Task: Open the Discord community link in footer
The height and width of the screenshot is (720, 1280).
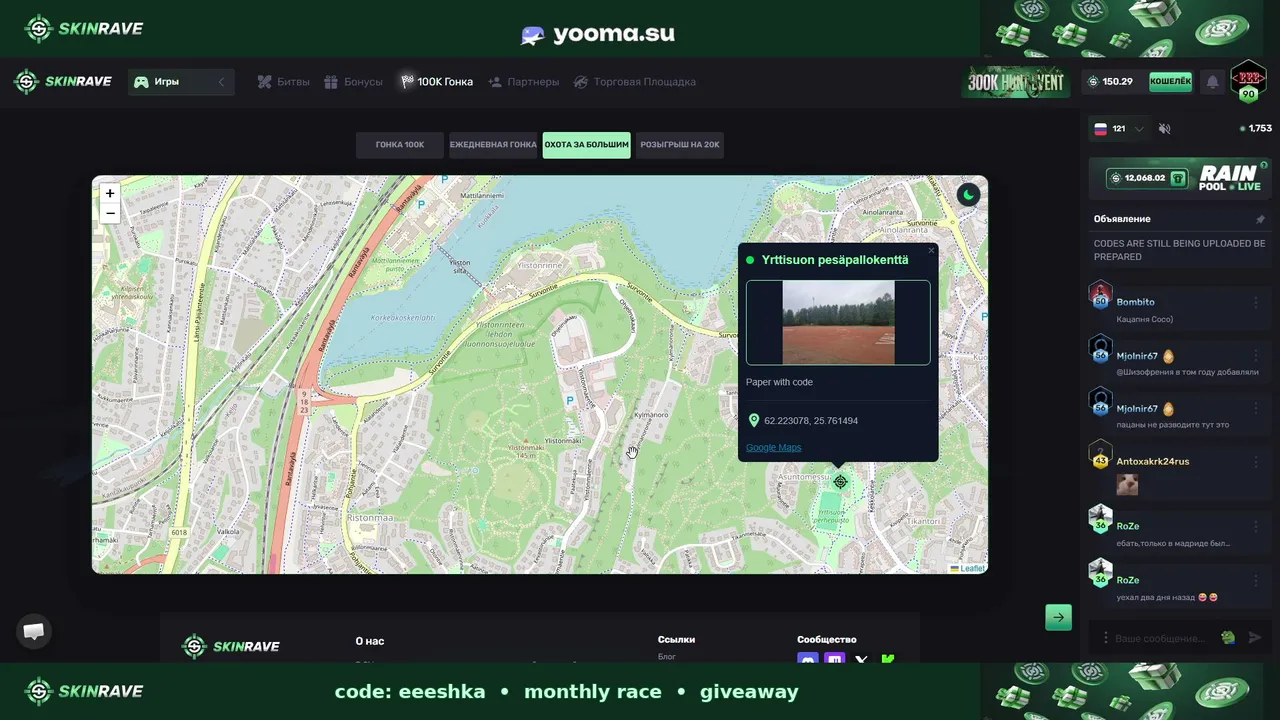Action: [808, 659]
